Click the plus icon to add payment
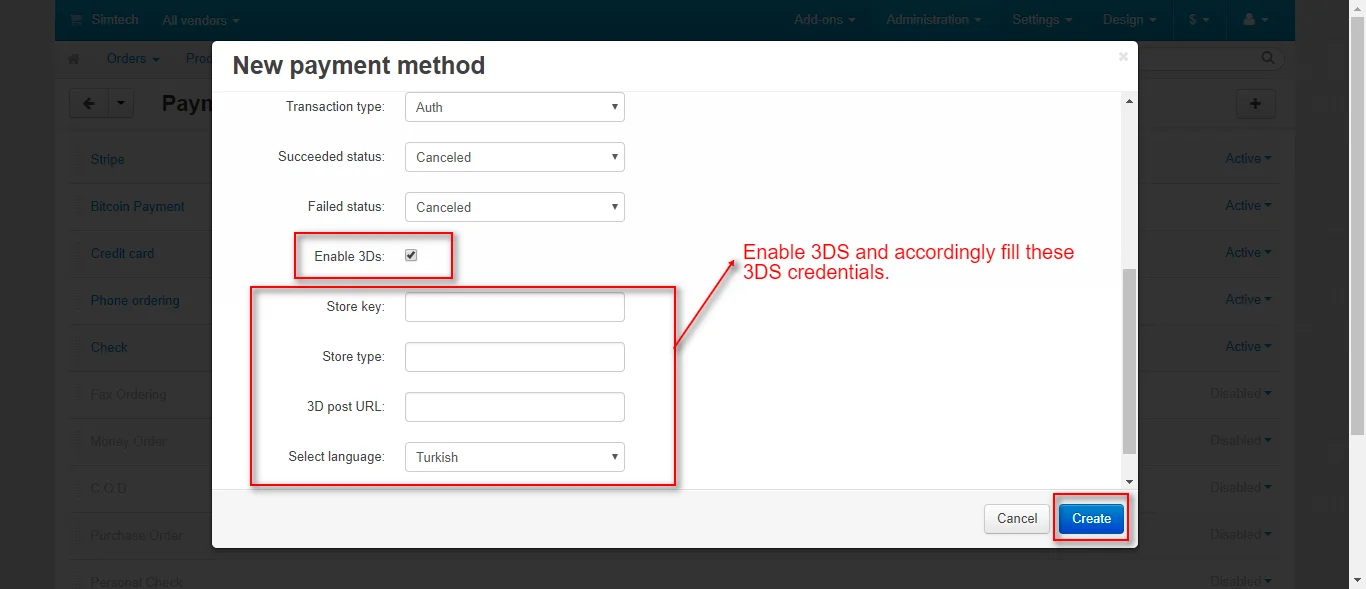Image resolution: width=1366 pixels, height=589 pixels. 1256,104
